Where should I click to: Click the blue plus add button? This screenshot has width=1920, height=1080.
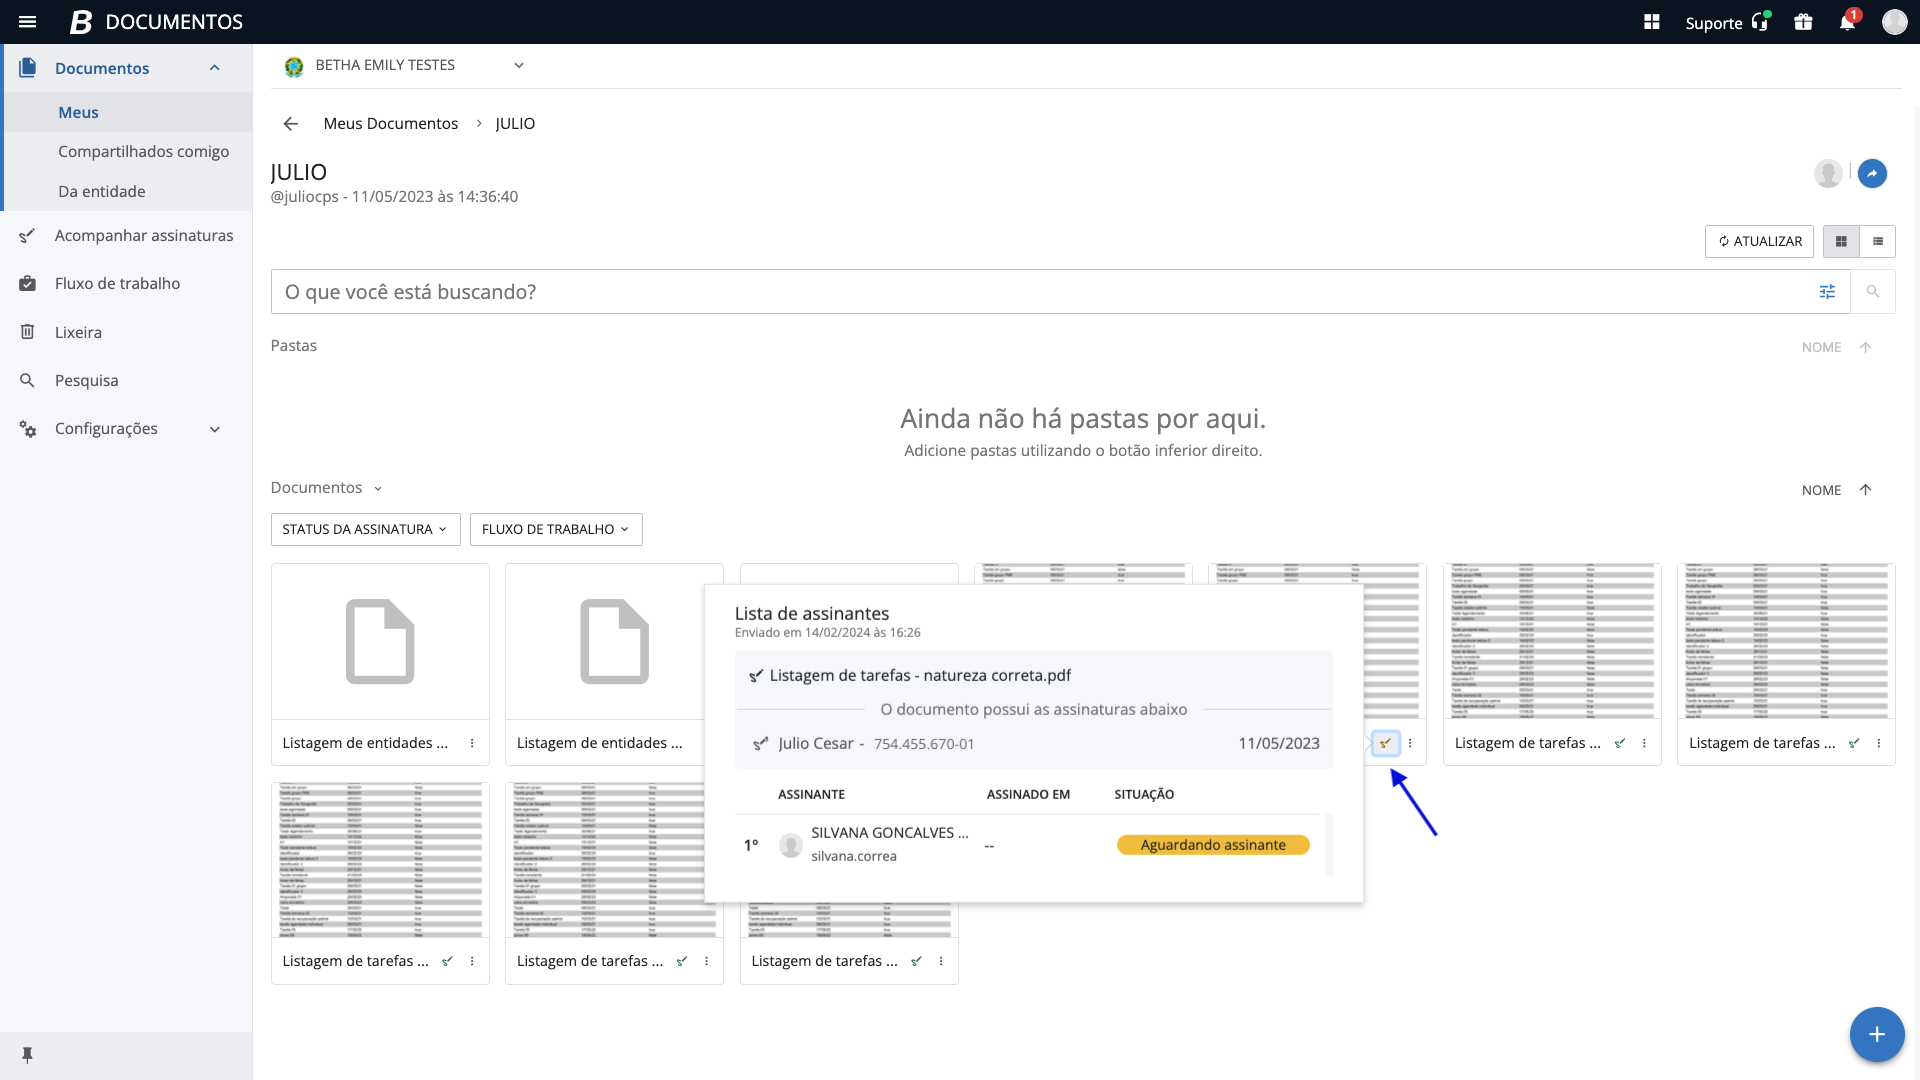pyautogui.click(x=1876, y=1034)
